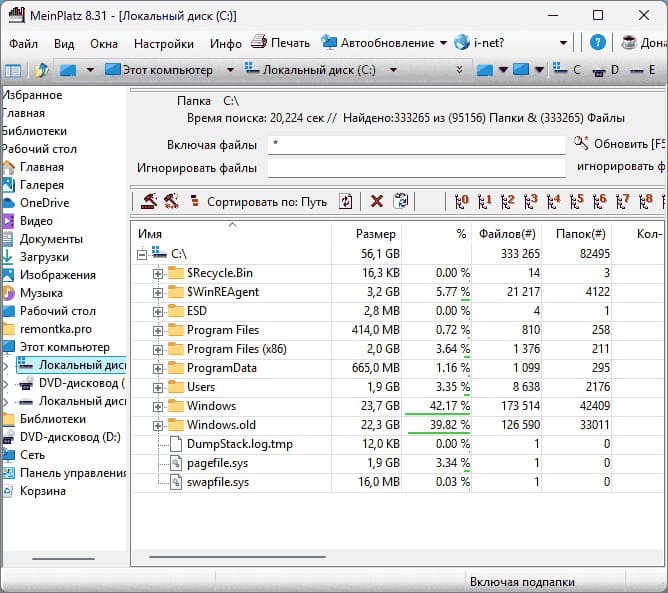
Task: Click the recycle bin icon next to red X
Action: coord(401,201)
